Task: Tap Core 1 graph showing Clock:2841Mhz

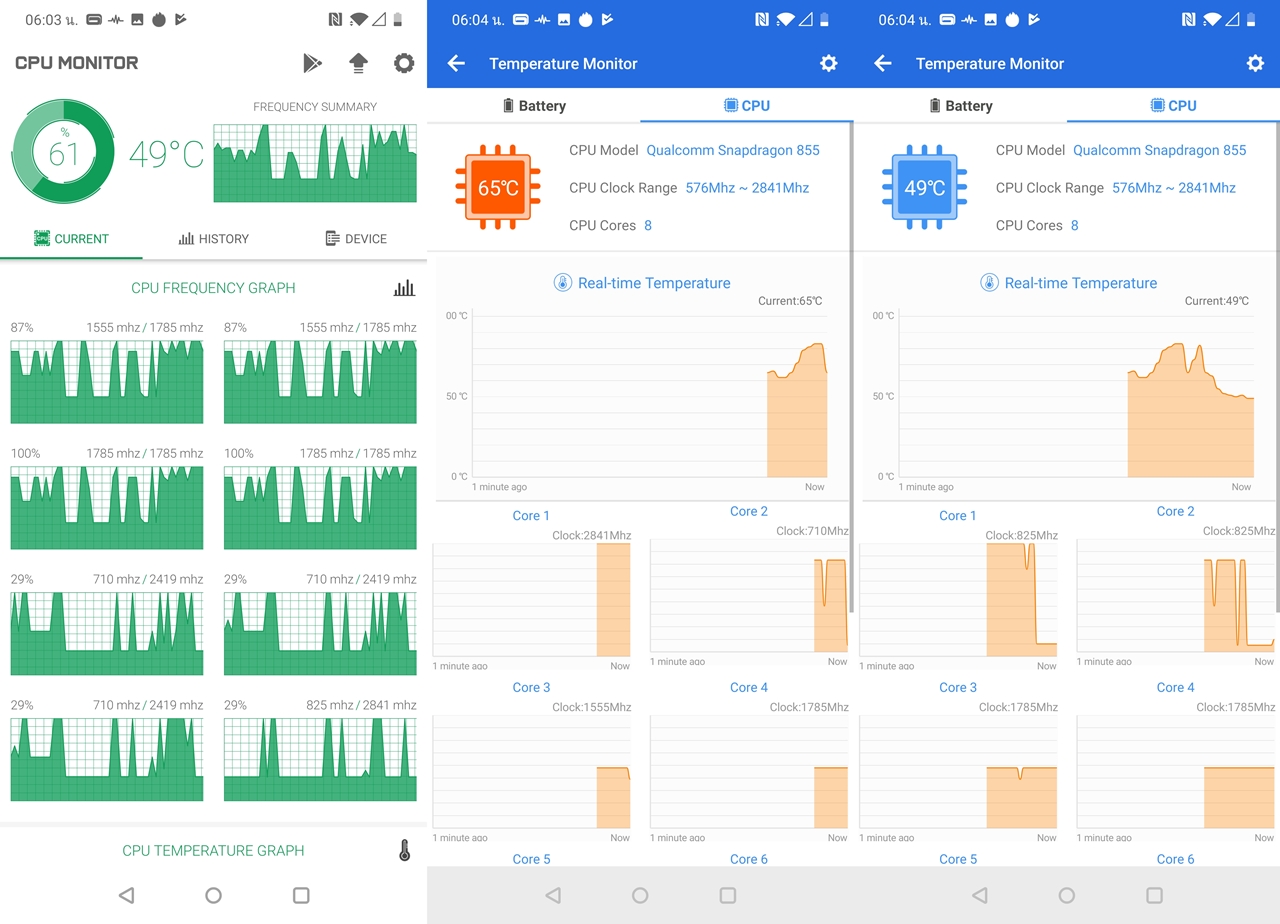Action: (x=532, y=600)
